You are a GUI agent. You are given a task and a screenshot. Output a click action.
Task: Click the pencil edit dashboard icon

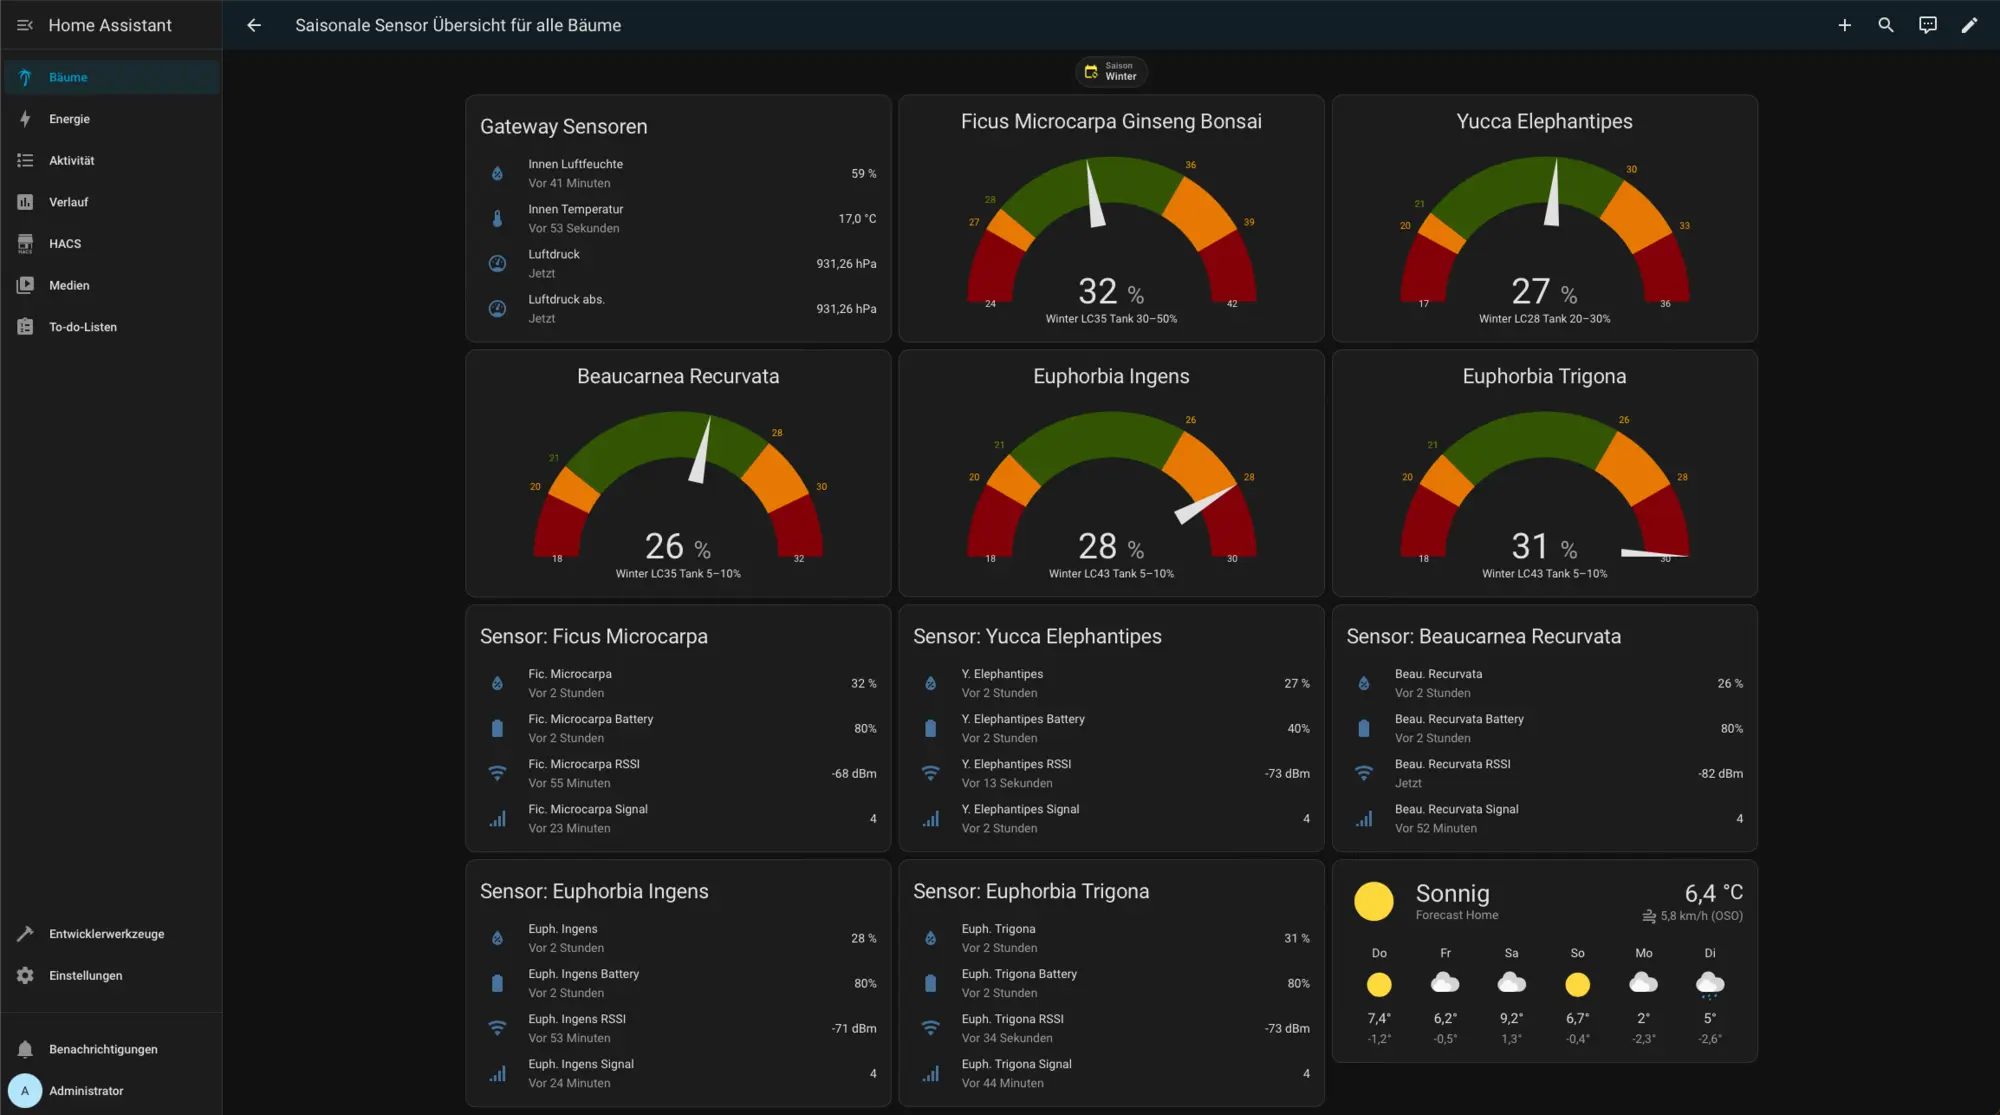click(1969, 25)
